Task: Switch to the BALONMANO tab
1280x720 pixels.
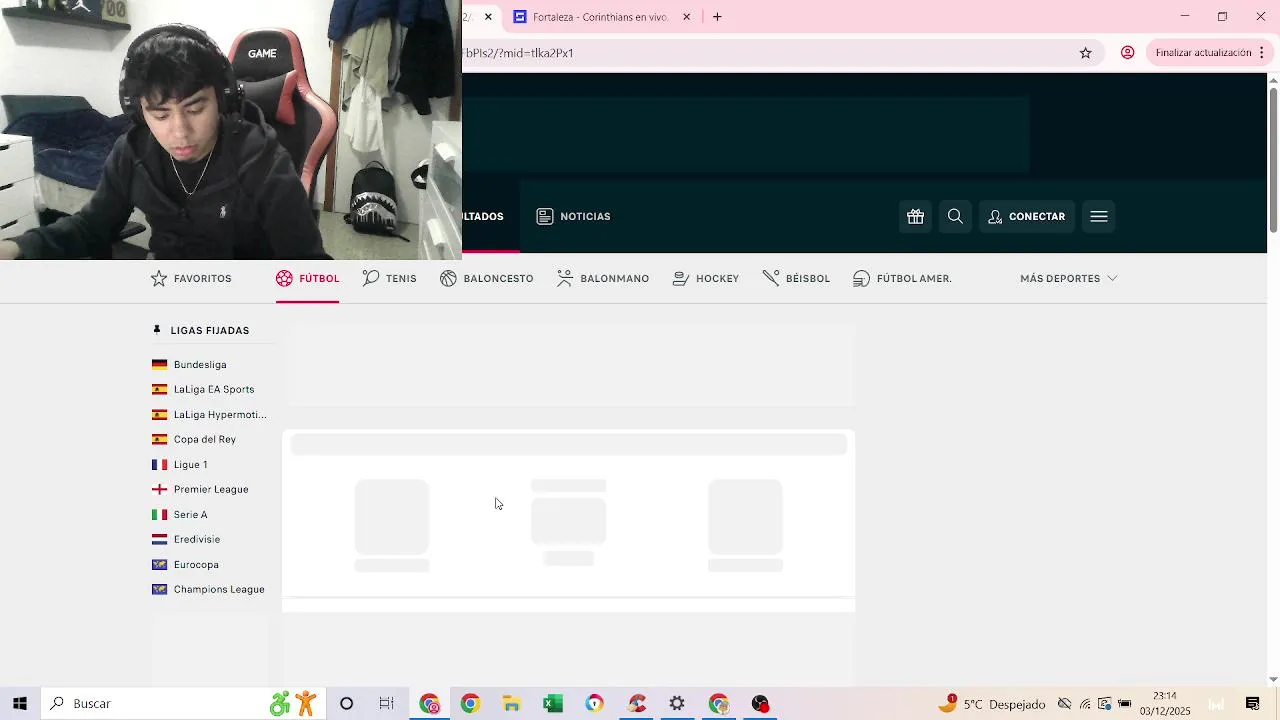Action: 603,278
